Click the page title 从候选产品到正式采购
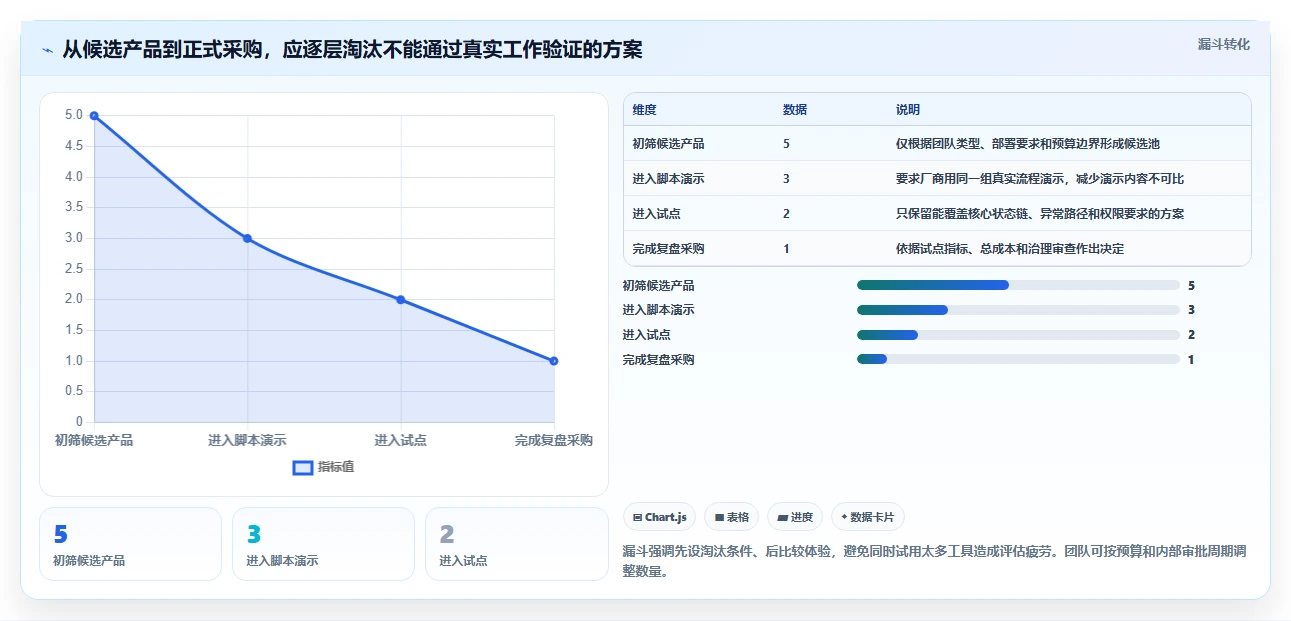Image resolution: width=1291 pixels, height=621 pixels. (x=352, y=50)
